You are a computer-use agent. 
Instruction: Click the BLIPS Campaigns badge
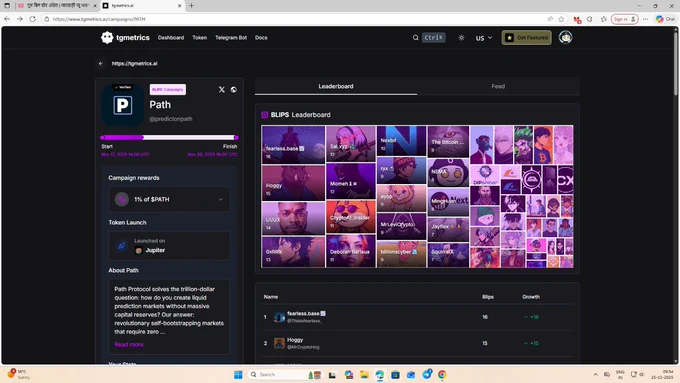click(x=168, y=89)
